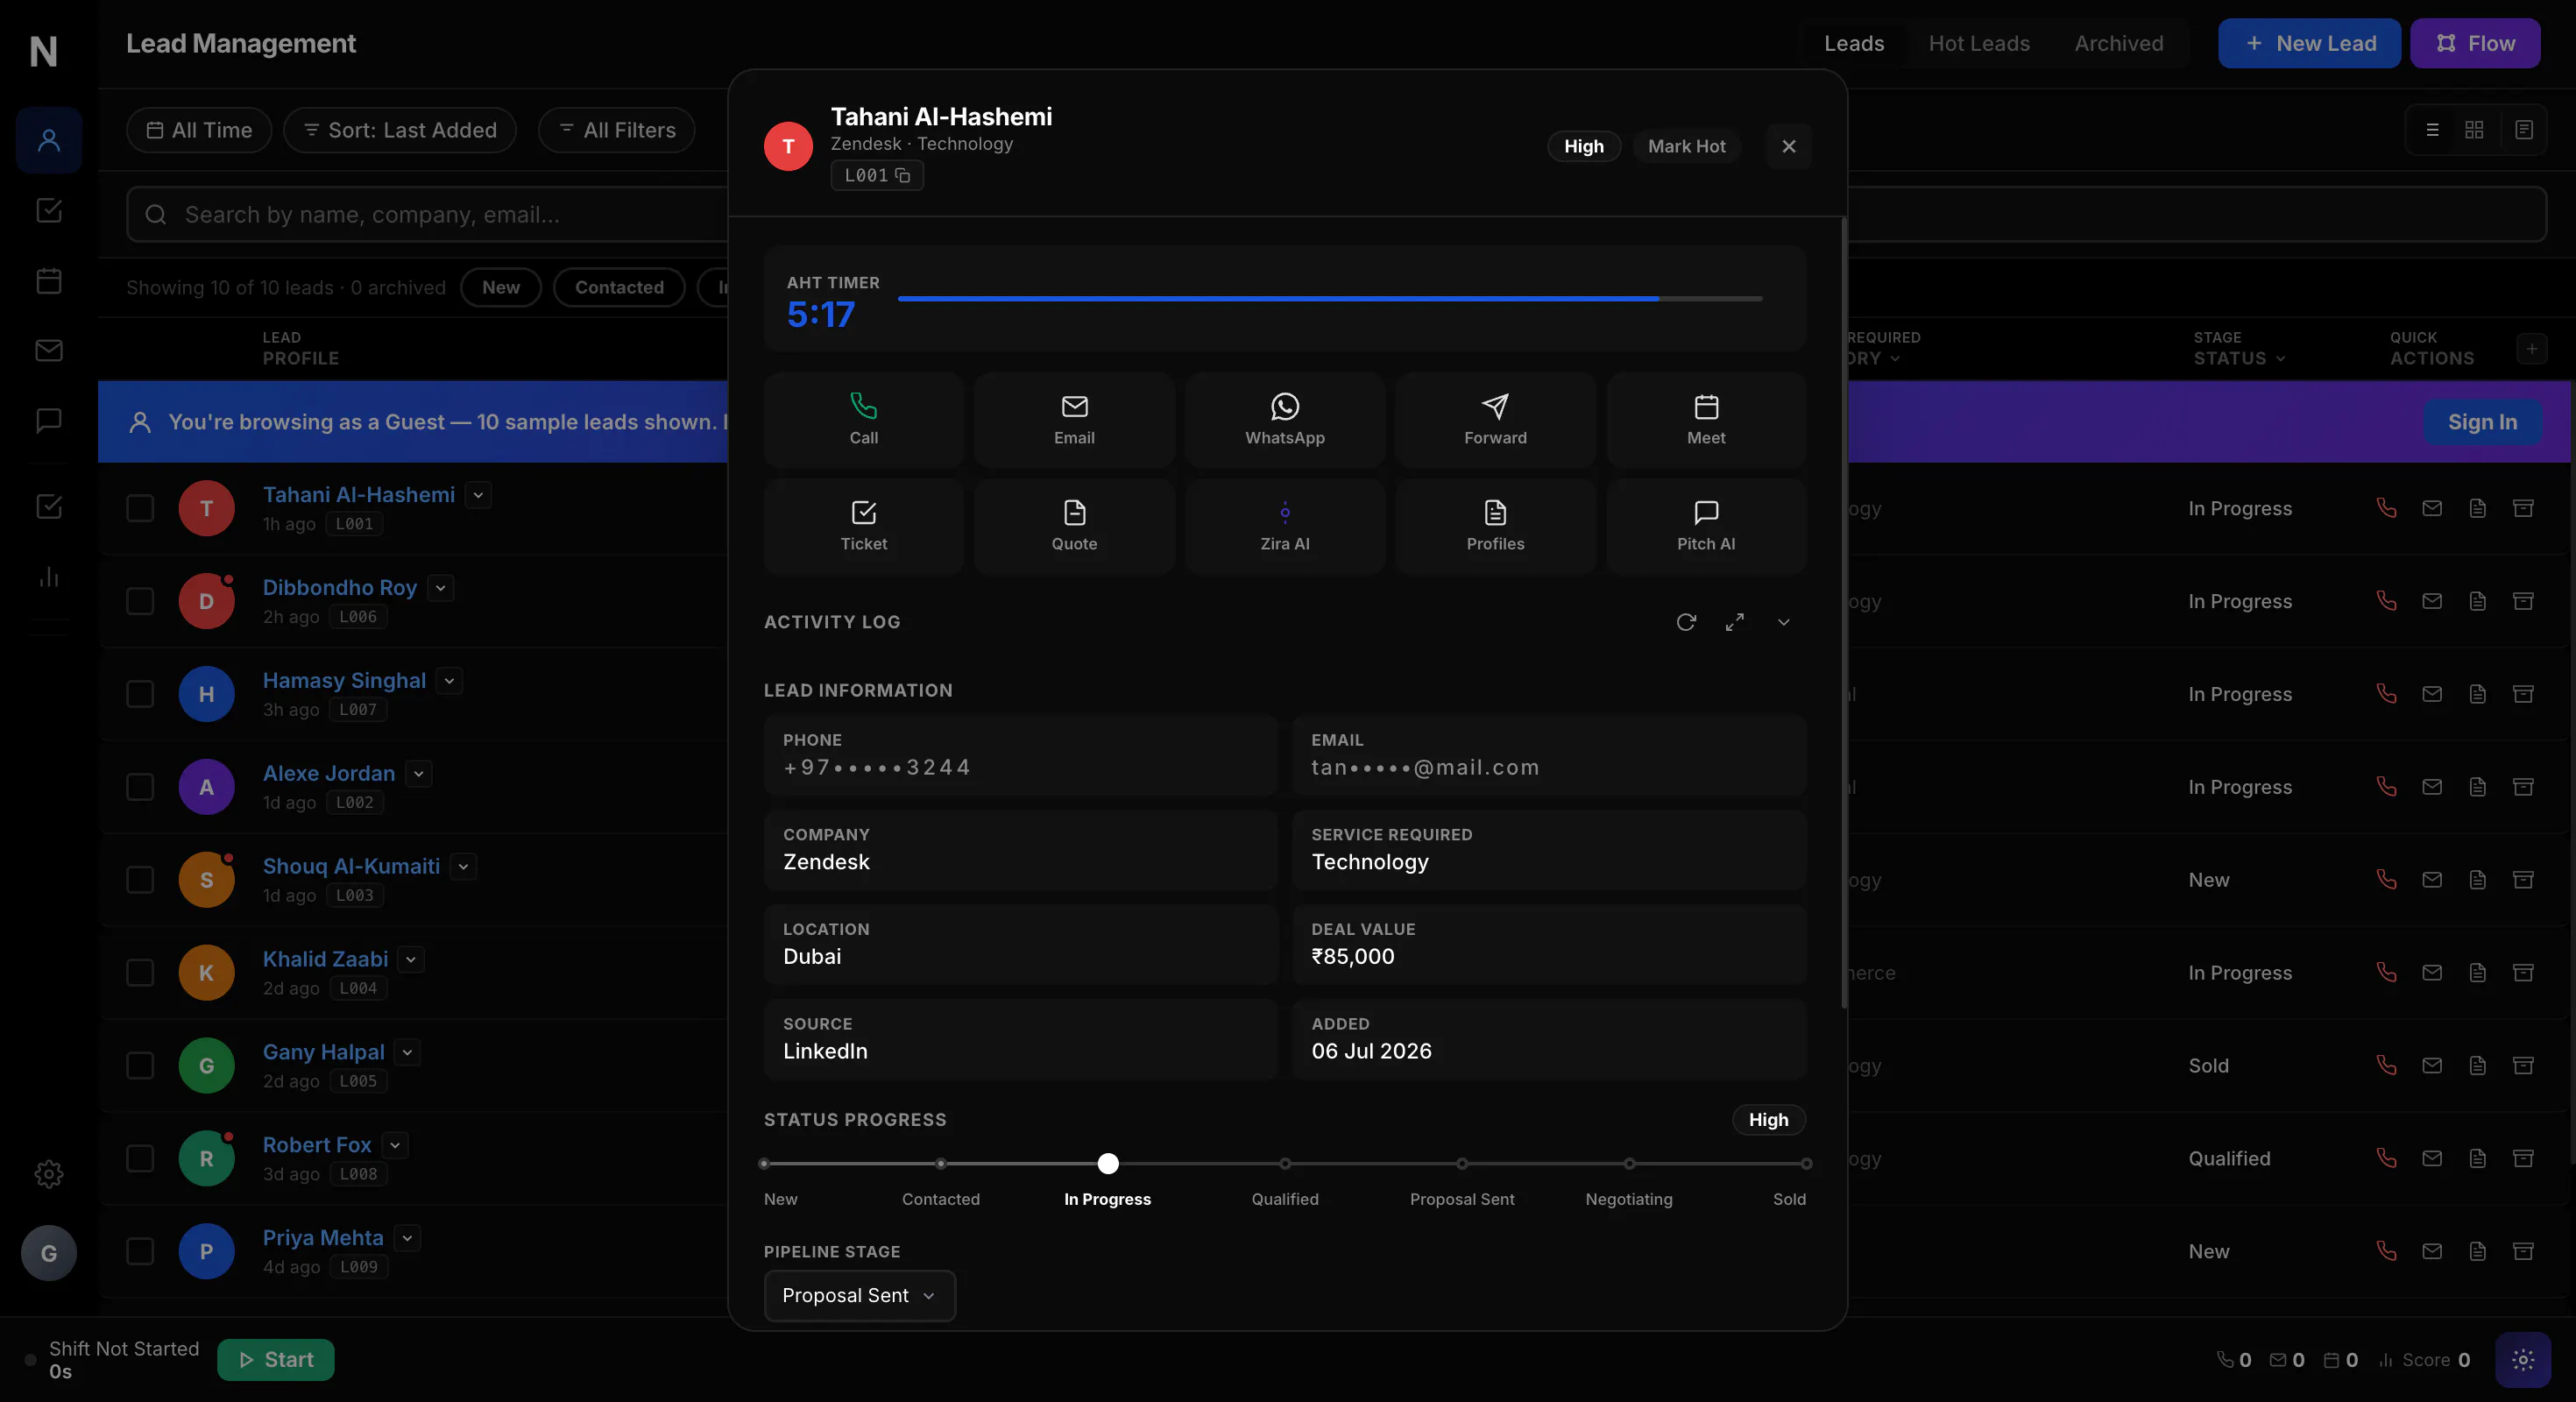2576x1402 pixels.
Task: Open the Email action in lead panel
Action: tap(1074, 420)
